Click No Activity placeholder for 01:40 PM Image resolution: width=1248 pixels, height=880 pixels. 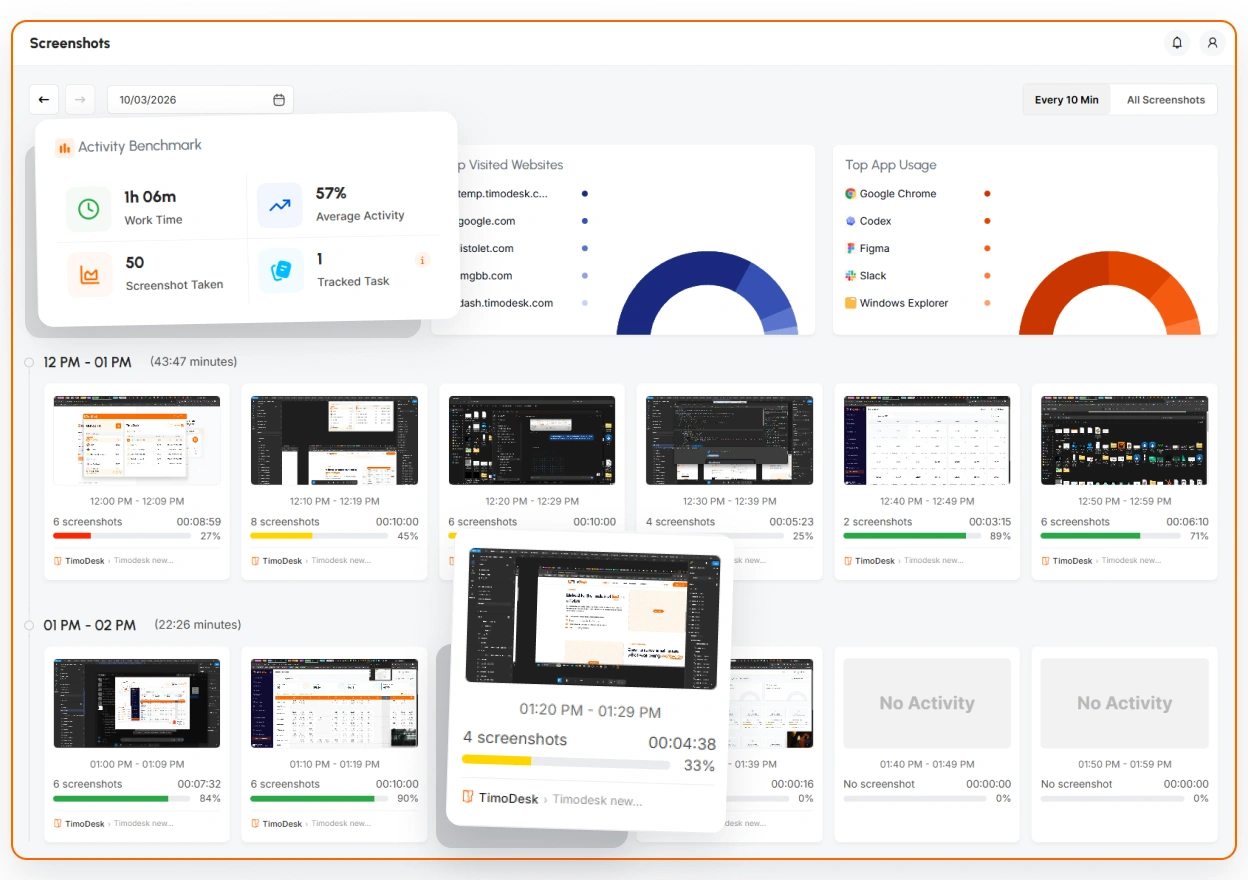pos(927,703)
